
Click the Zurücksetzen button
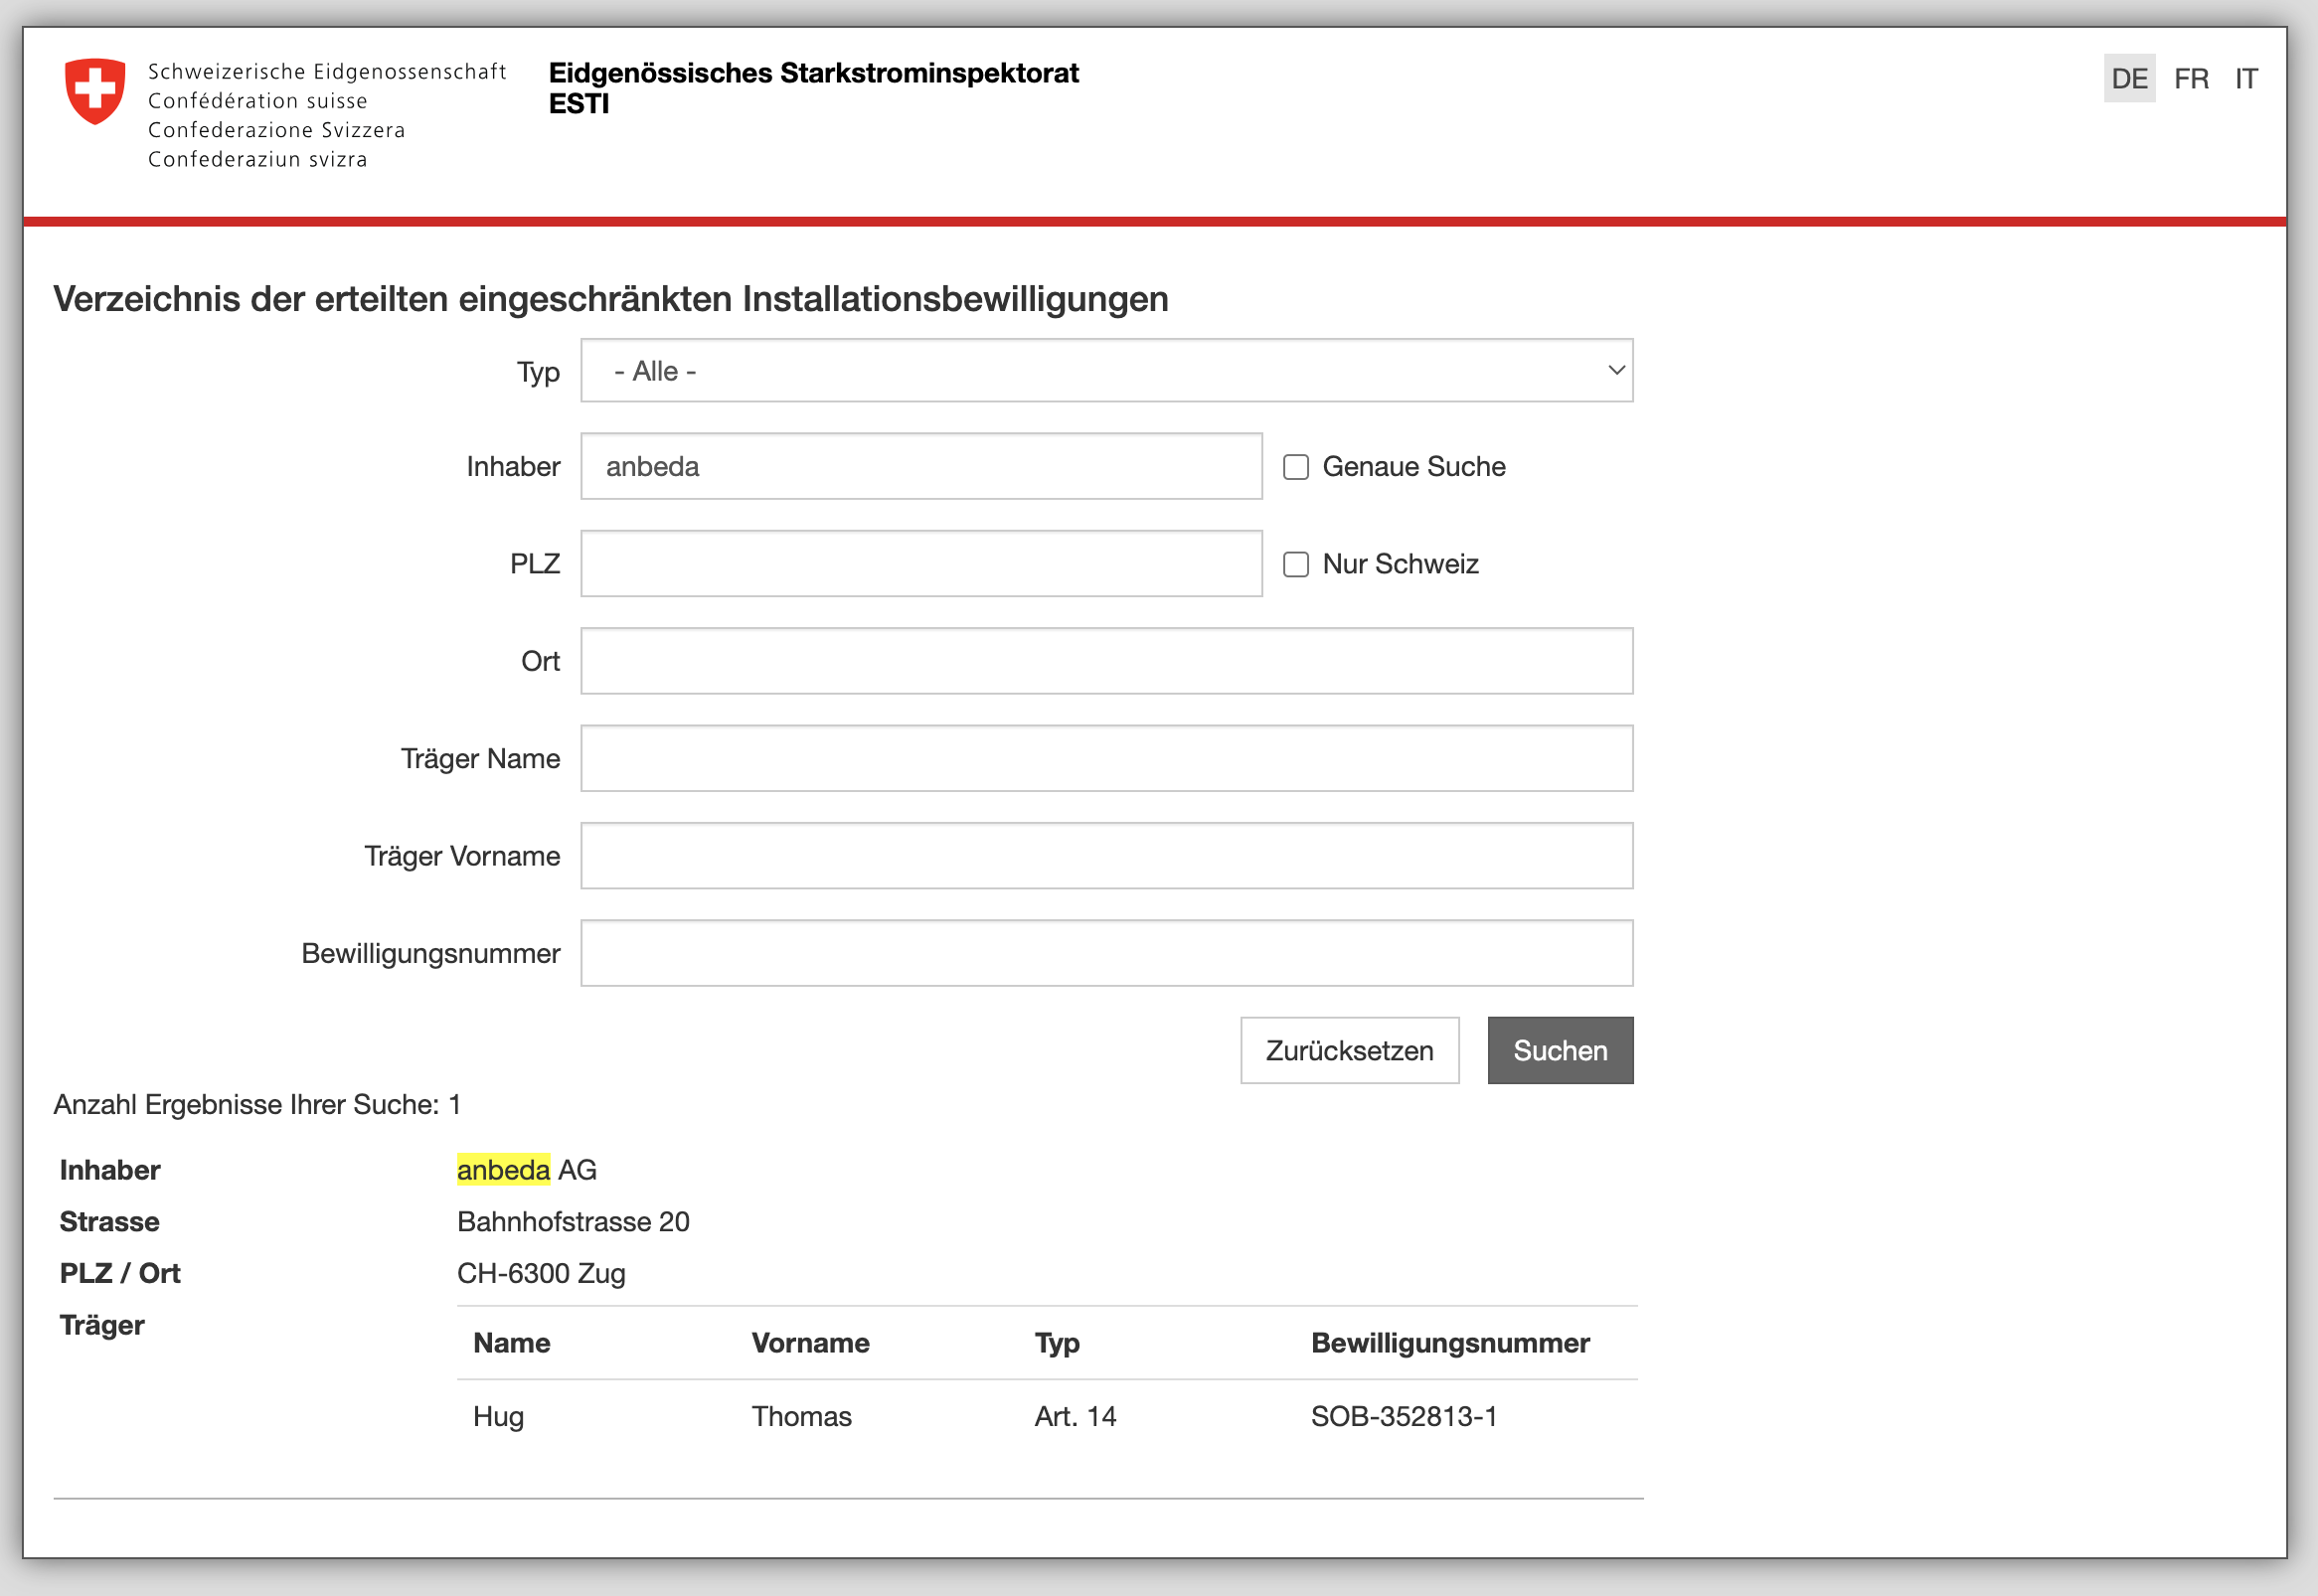point(1349,1050)
